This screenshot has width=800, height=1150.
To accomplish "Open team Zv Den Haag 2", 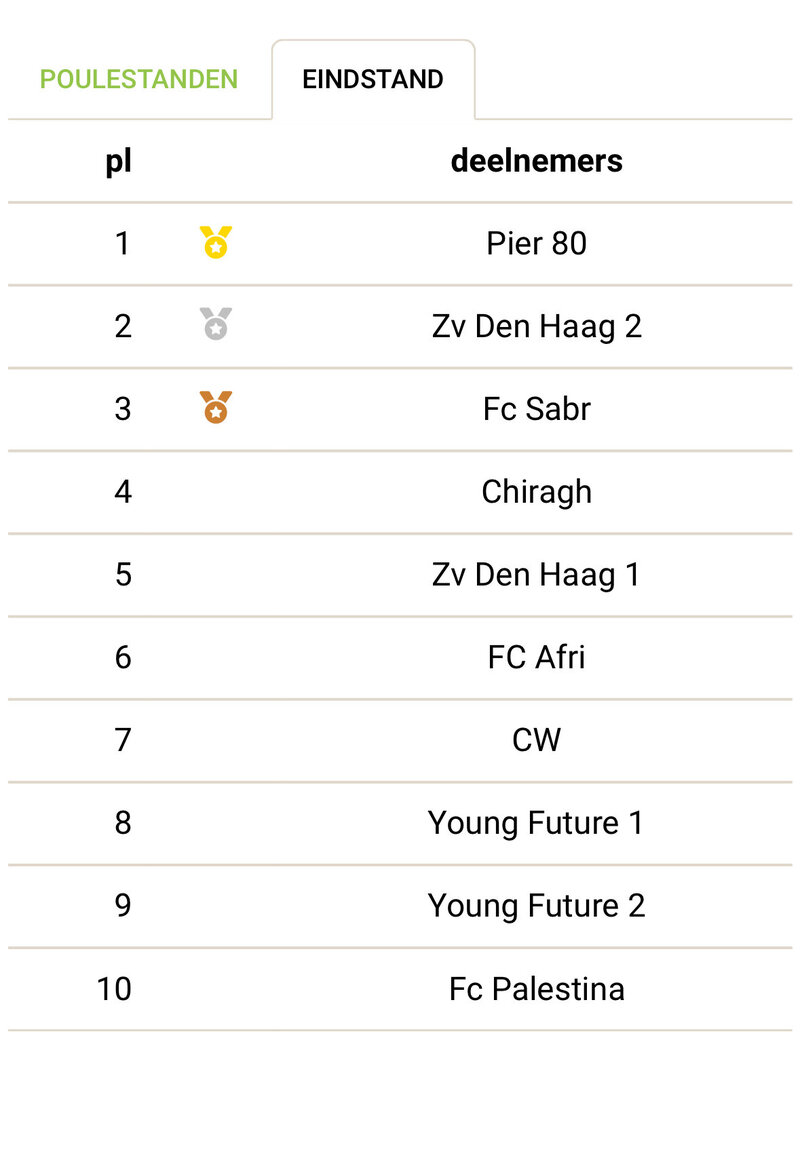I will [537, 326].
